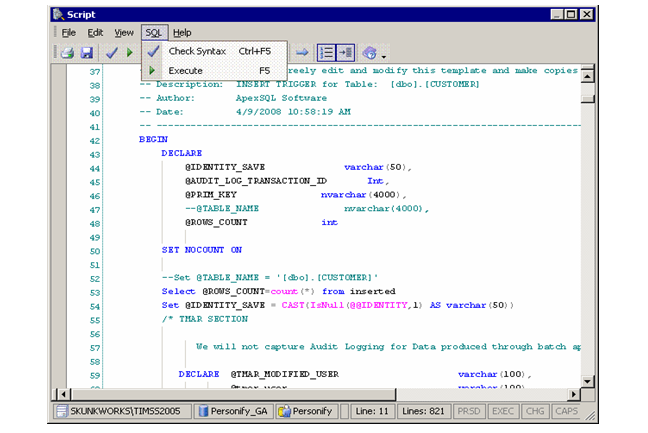Click @IDENTITY_SAVE variable on line 44
The image size is (648, 433).
click(x=225, y=167)
